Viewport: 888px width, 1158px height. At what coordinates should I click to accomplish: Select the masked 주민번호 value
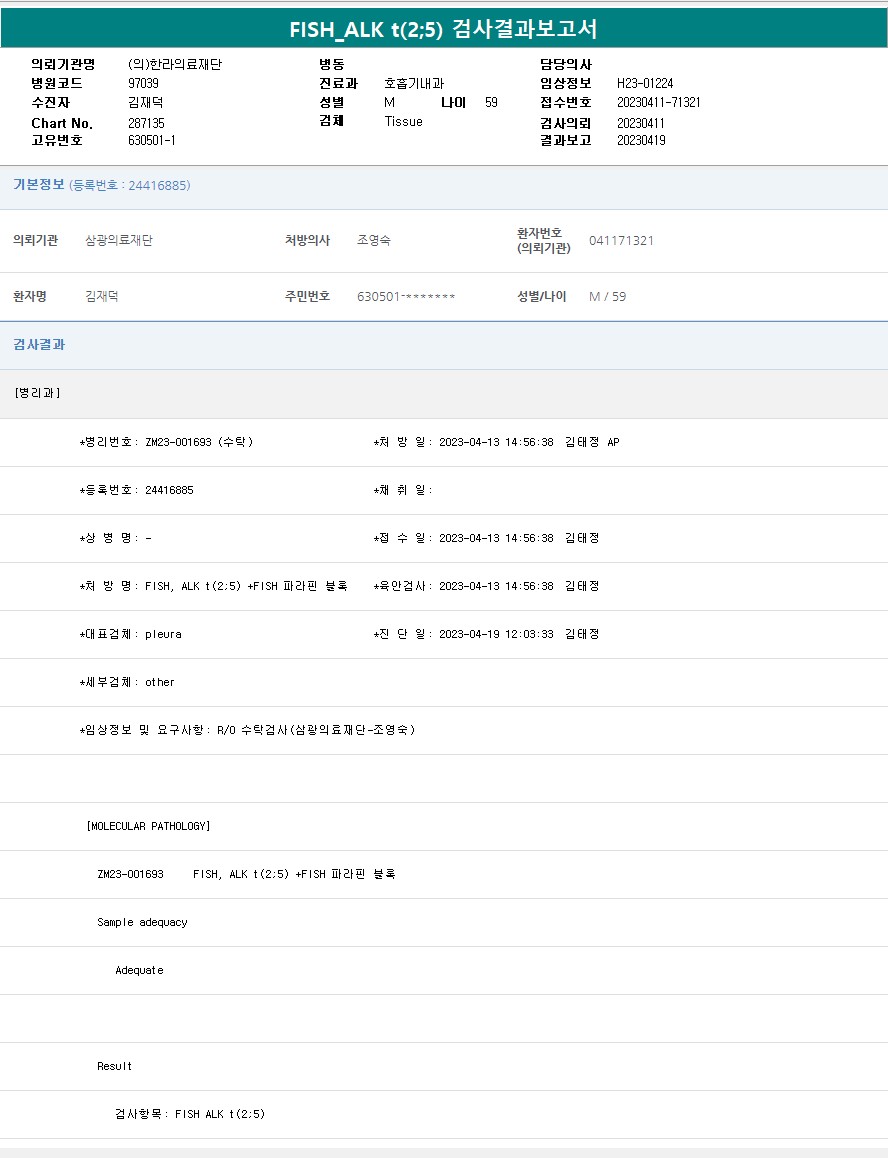coord(406,297)
